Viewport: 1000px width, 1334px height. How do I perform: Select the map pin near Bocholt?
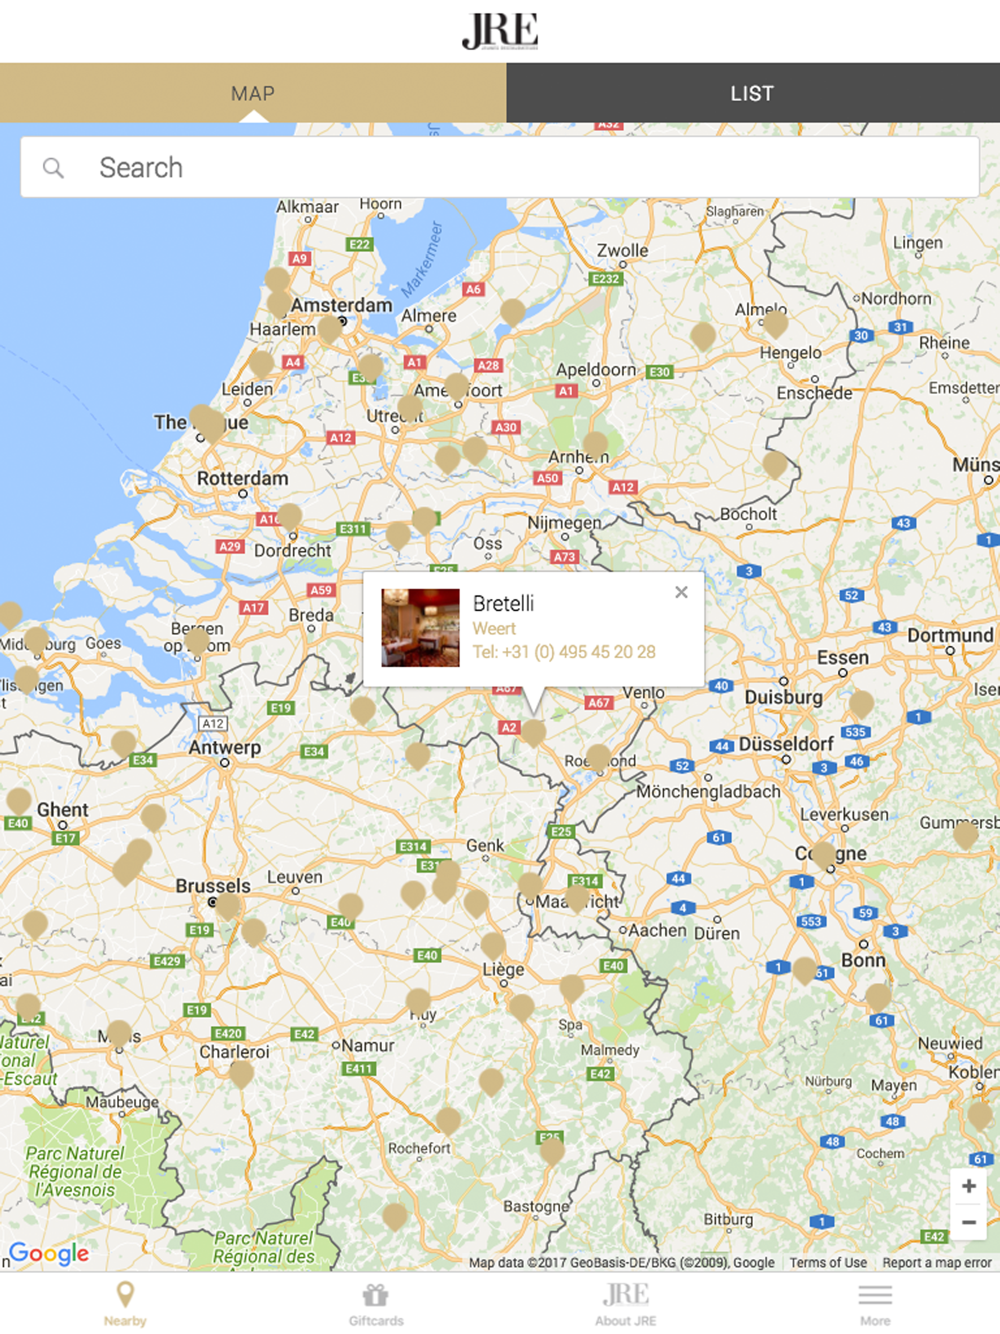[x=775, y=464]
